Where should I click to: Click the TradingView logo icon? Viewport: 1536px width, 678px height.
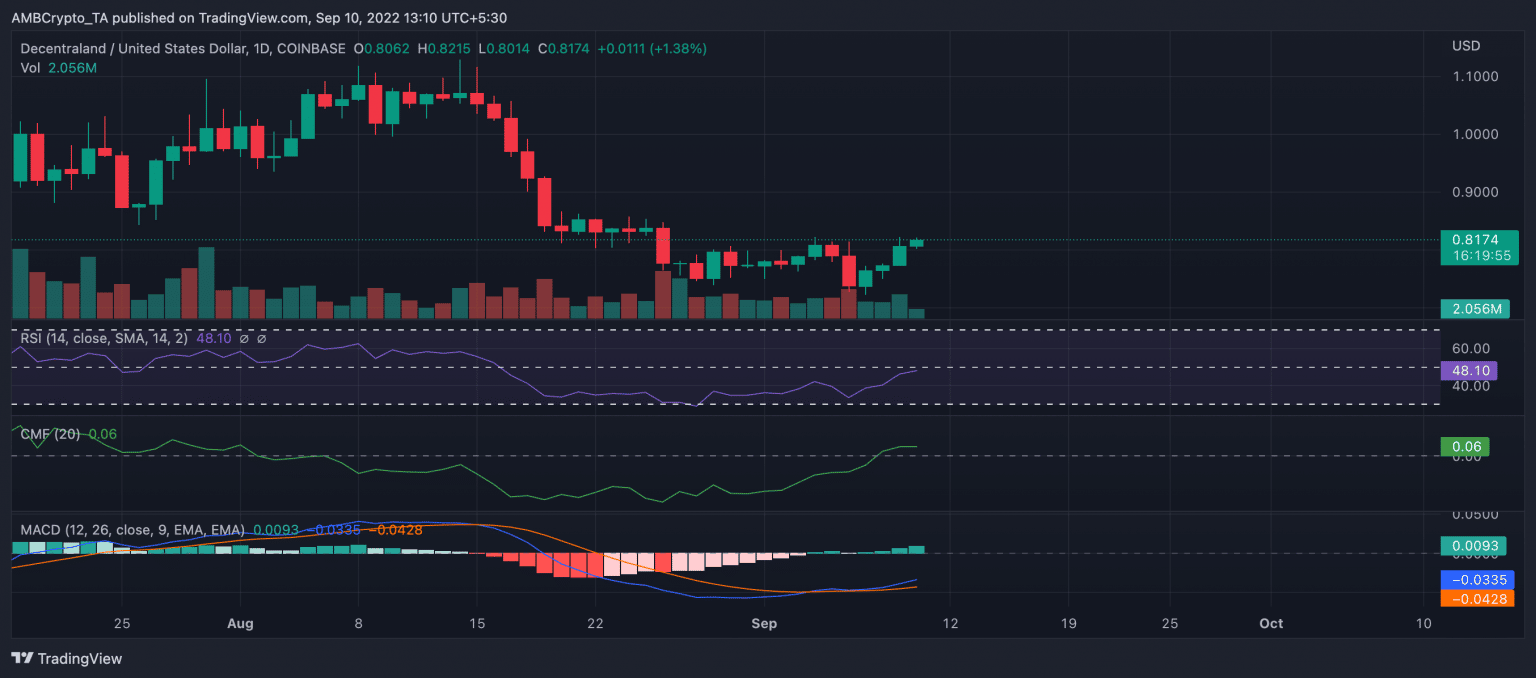click(22, 658)
